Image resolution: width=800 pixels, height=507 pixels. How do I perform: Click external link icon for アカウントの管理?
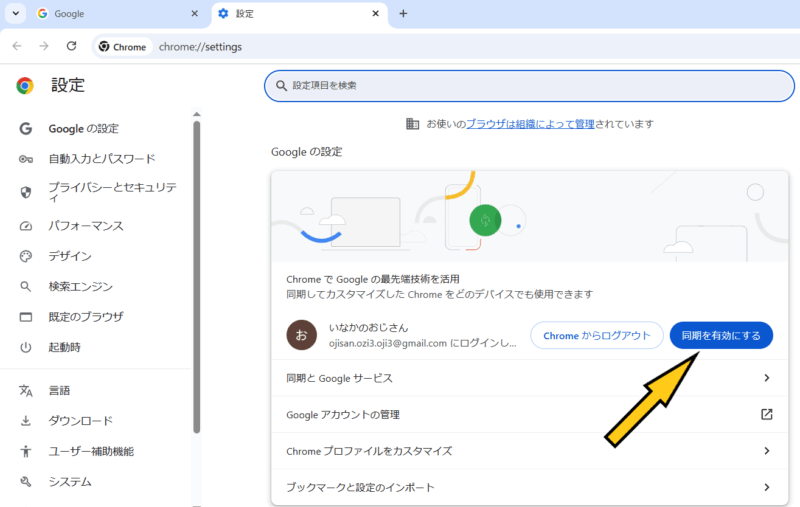click(766, 414)
